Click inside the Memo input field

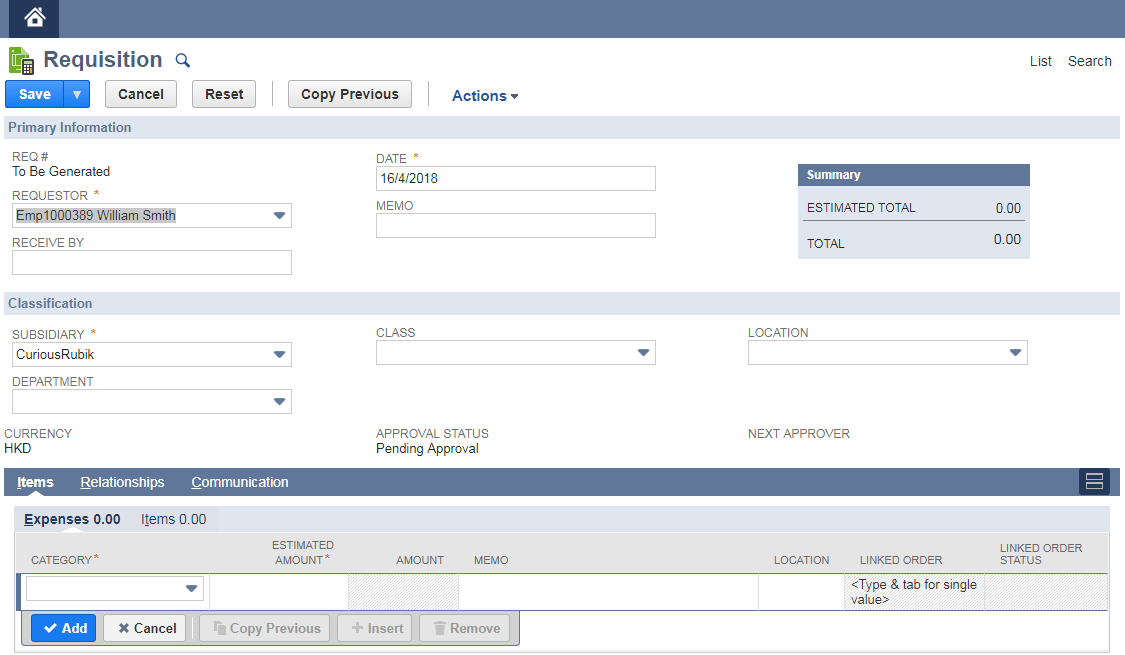click(515, 225)
